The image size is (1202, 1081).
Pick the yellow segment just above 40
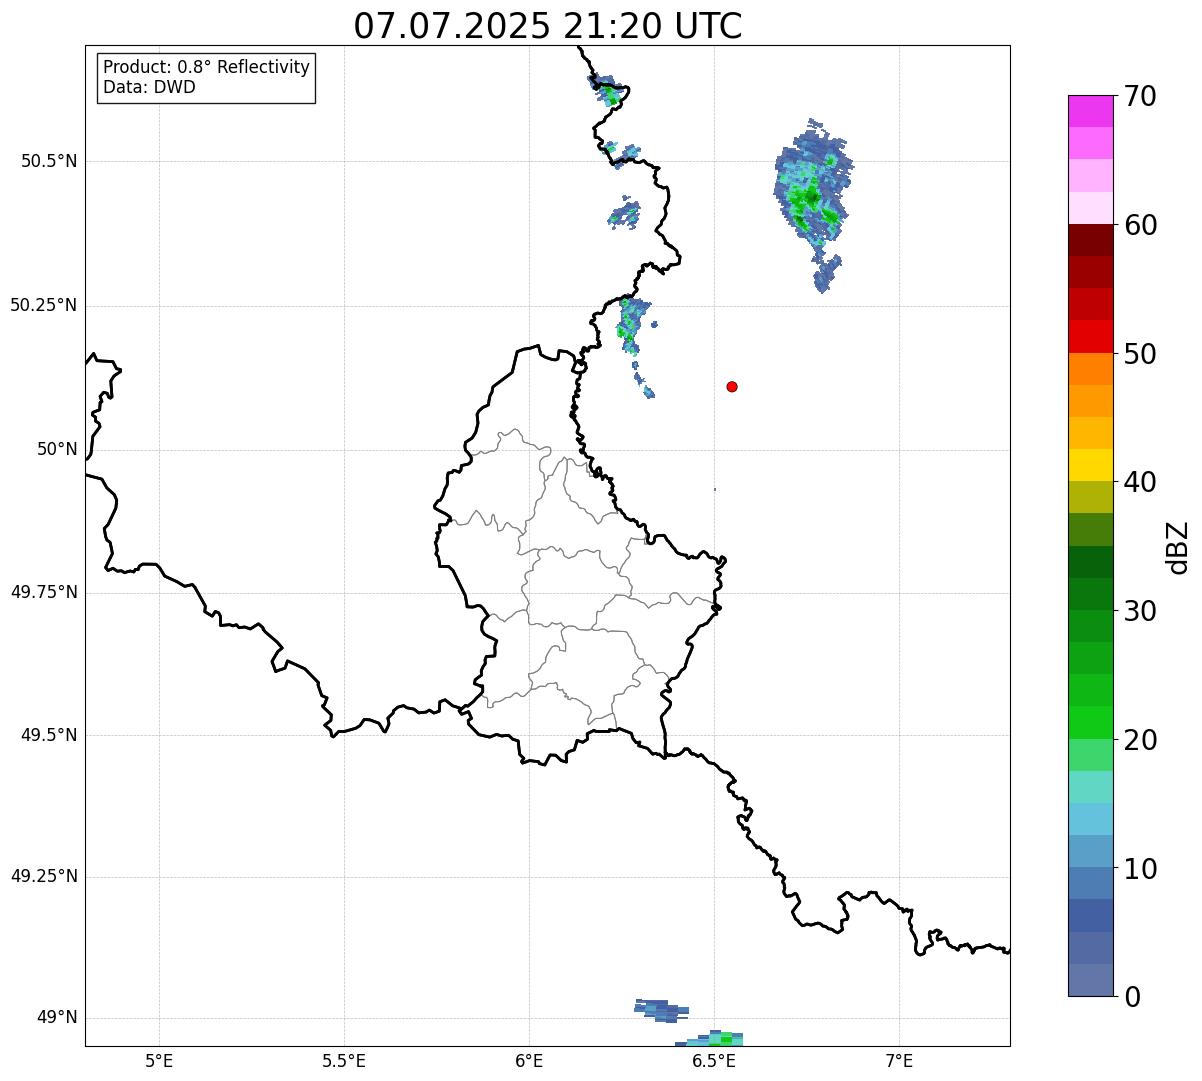(1090, 465)
